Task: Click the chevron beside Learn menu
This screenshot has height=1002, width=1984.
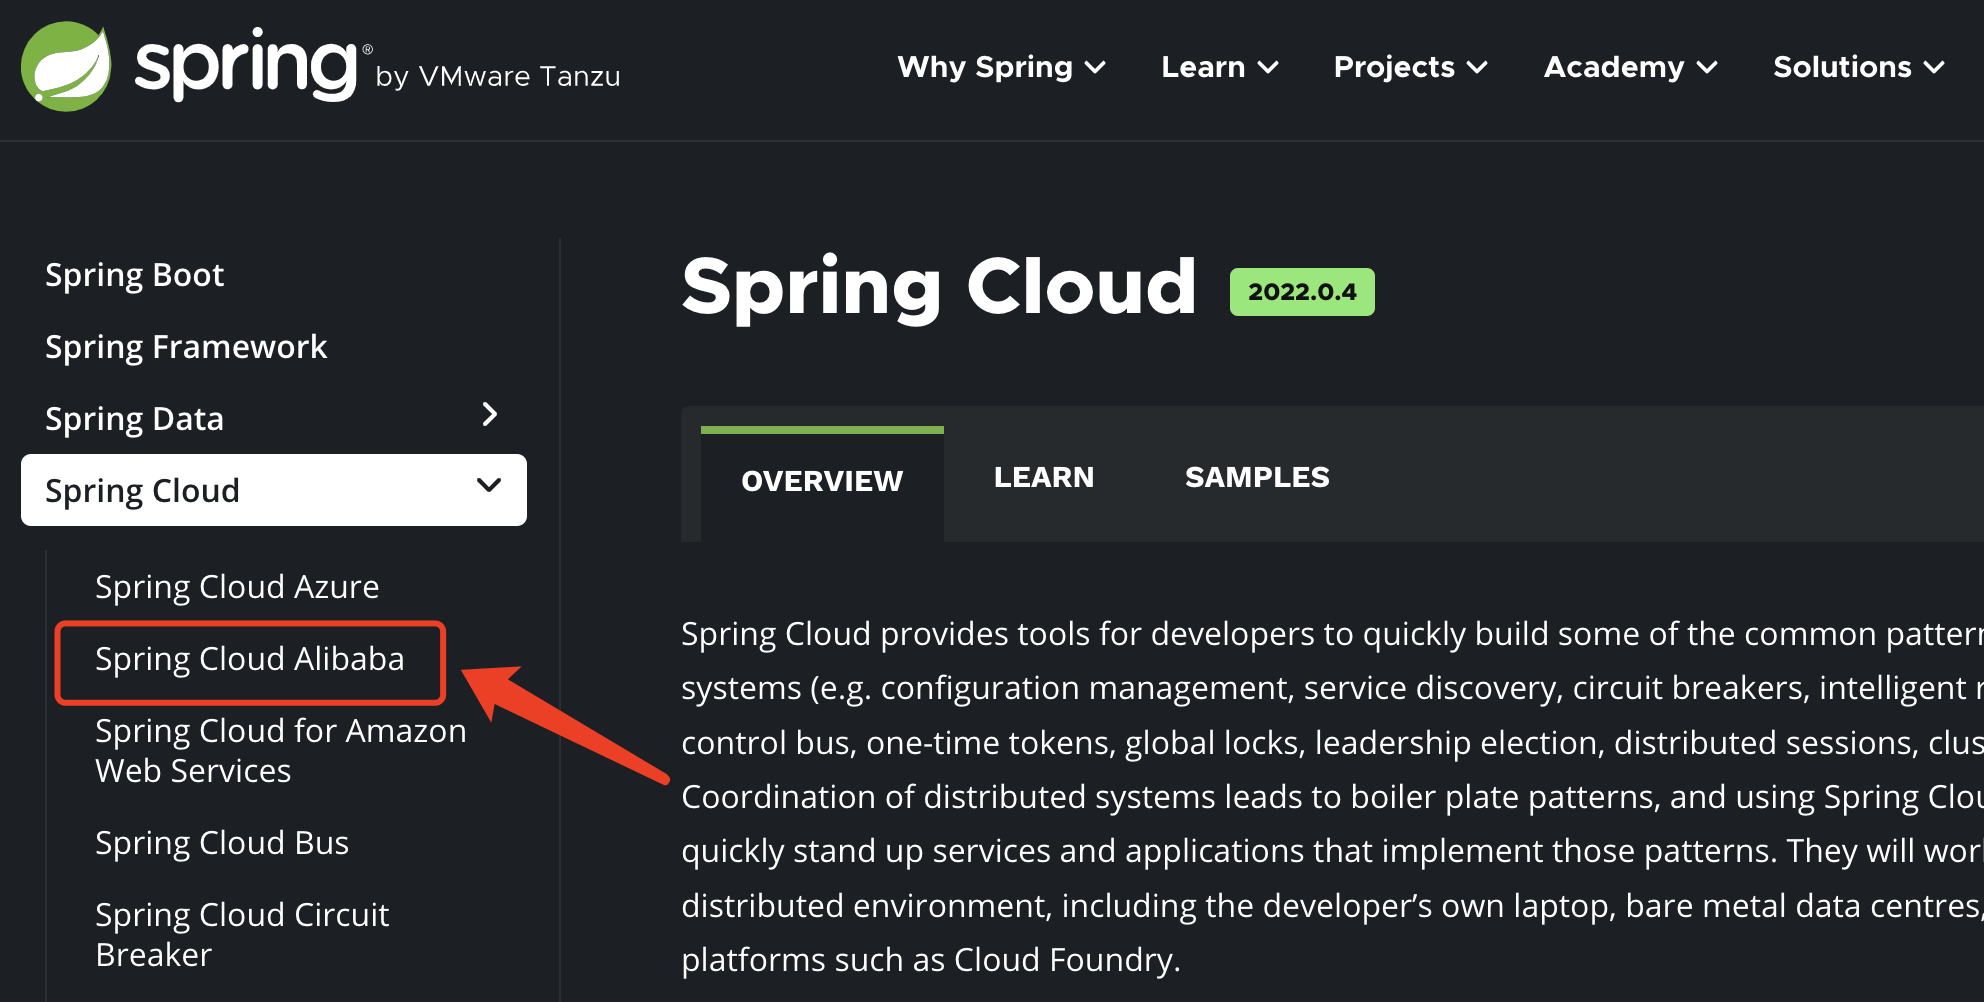Action: point(1268,68)
